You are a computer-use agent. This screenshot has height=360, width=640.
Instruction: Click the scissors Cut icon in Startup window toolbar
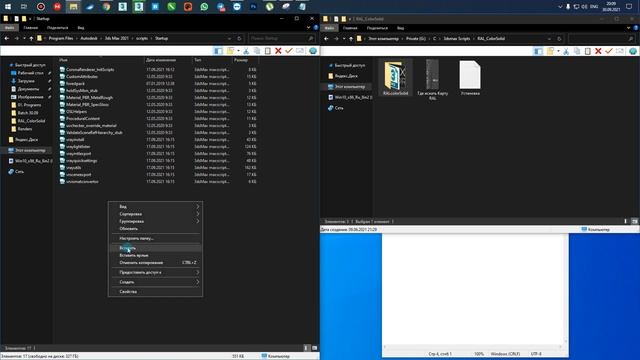[246, 51]
